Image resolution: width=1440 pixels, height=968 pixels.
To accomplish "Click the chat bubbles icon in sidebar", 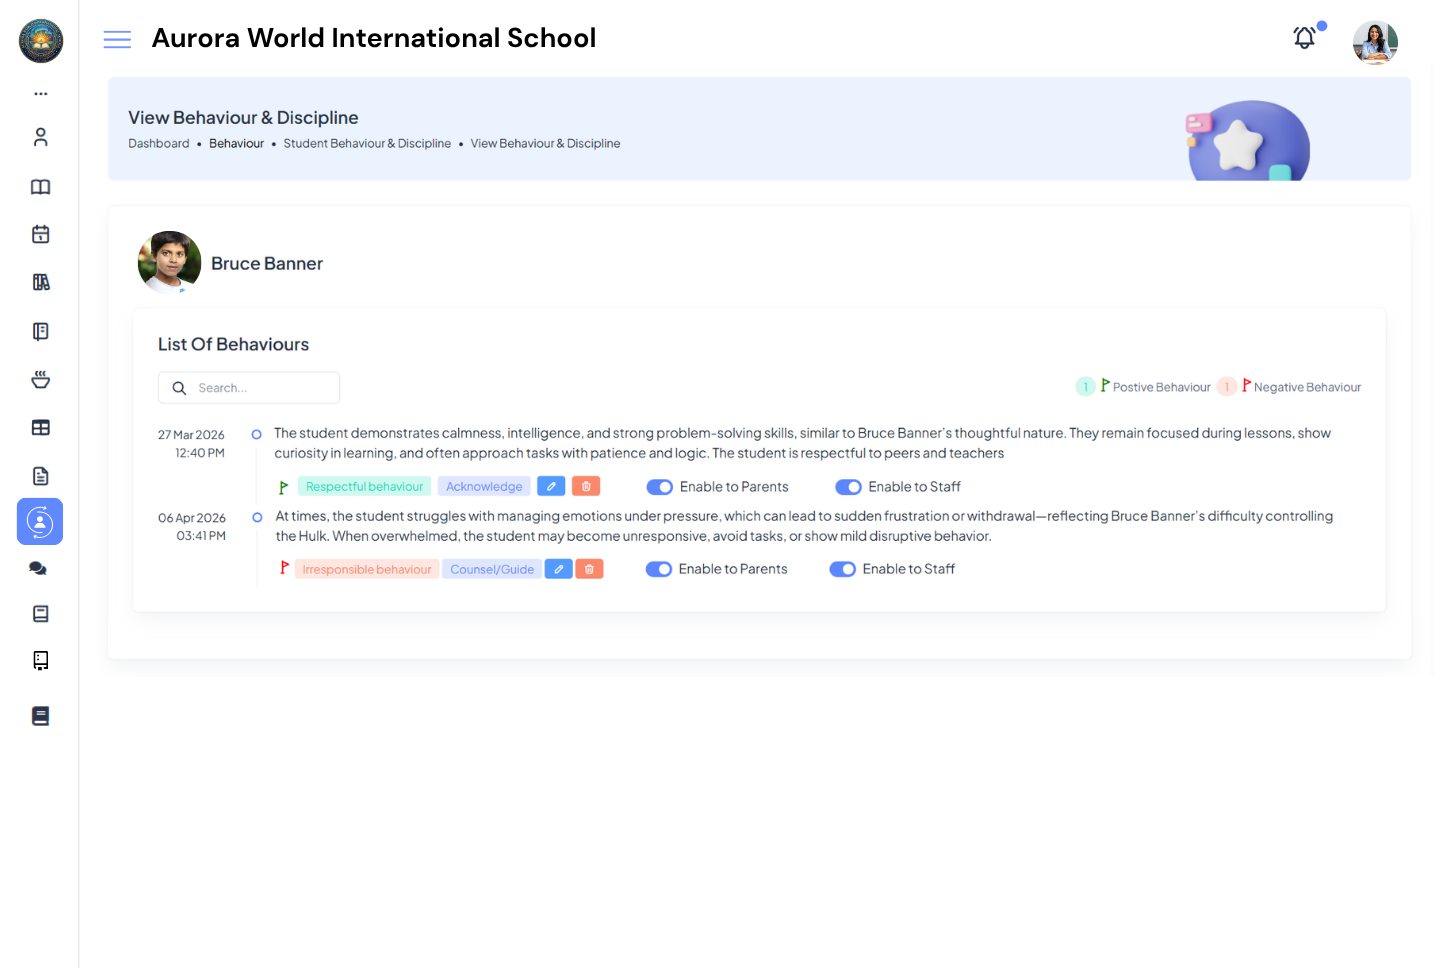I will point(39,568).
